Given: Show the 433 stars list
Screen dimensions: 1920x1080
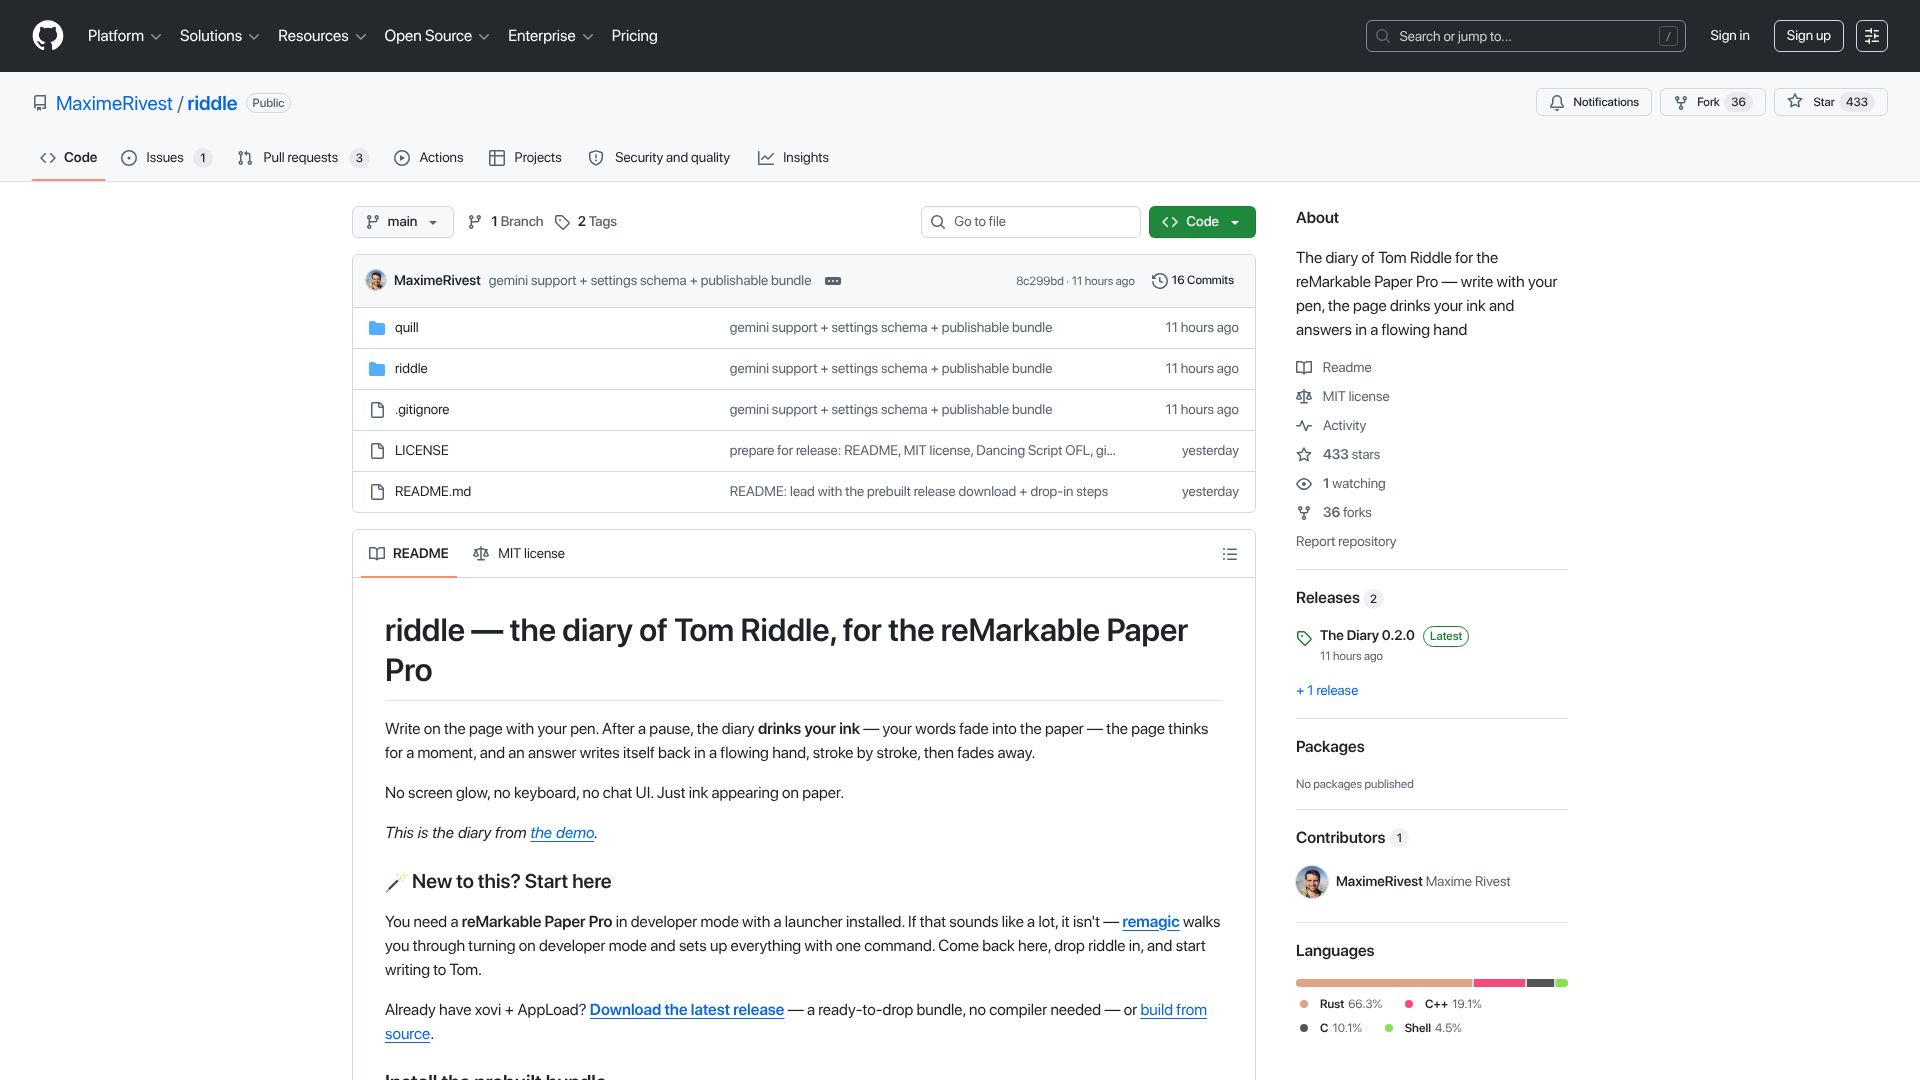Looking at the screenshot, I should (x=1338, y=455).
